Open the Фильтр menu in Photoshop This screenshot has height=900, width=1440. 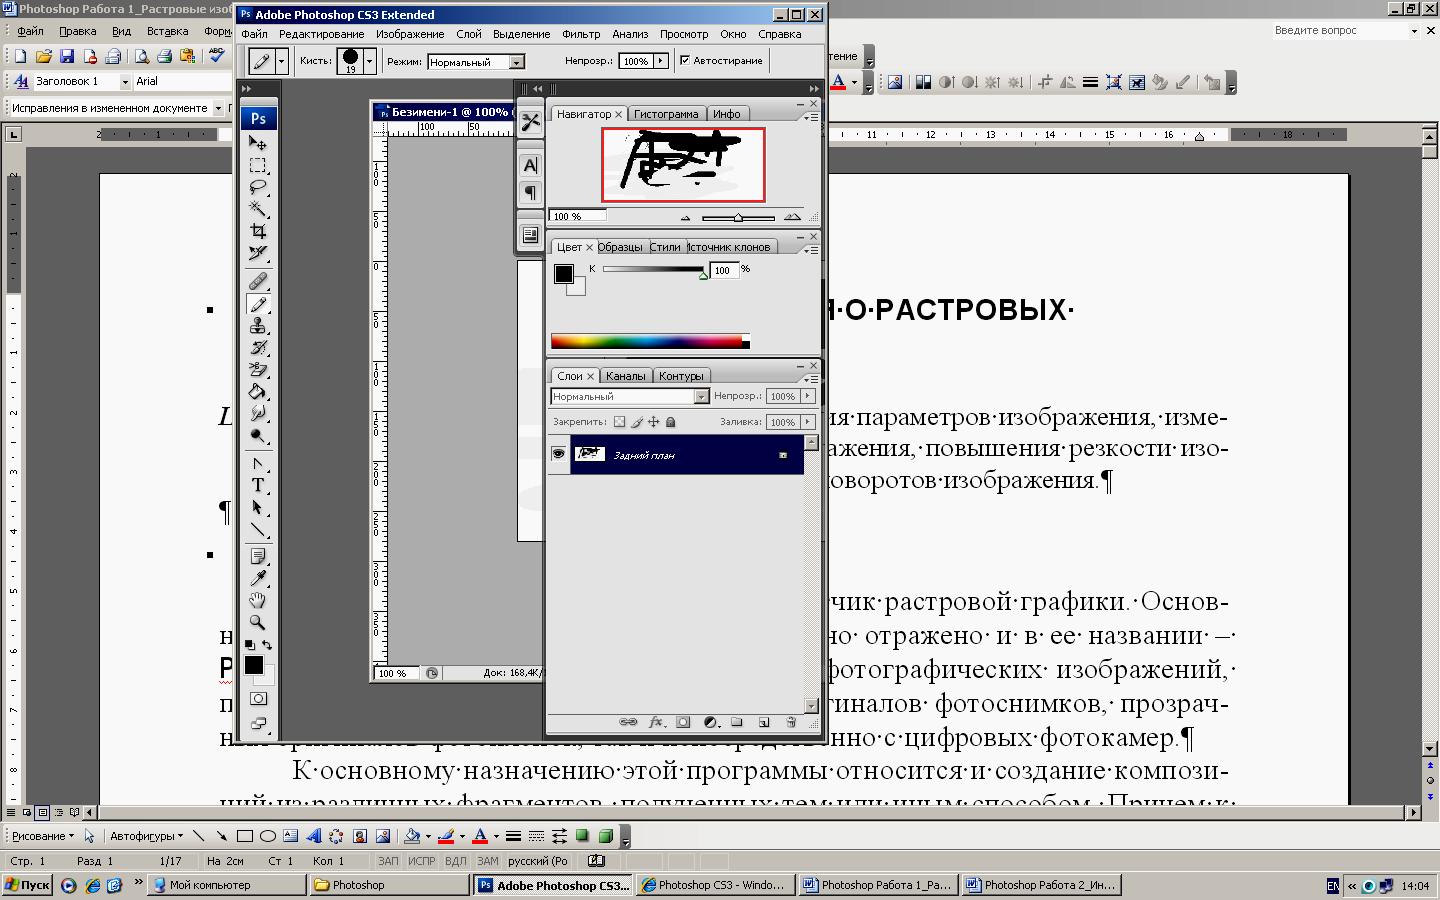(x=581, y=34)
